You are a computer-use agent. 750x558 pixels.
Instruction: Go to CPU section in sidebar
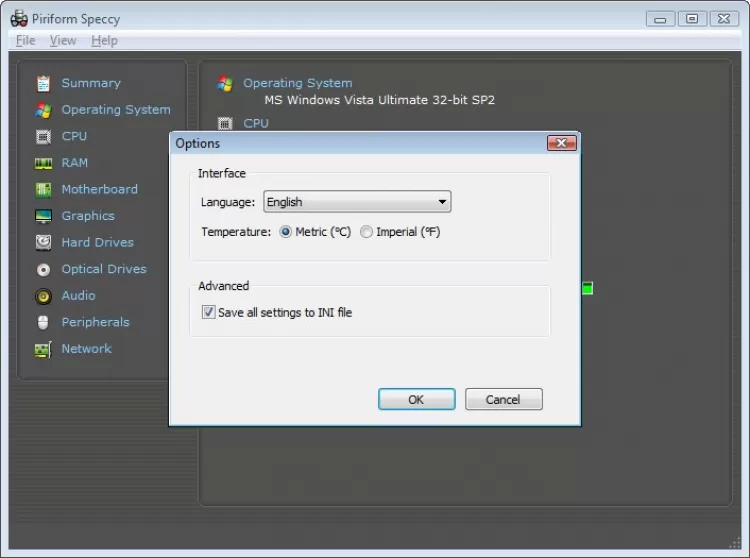[x=74, y=136]
